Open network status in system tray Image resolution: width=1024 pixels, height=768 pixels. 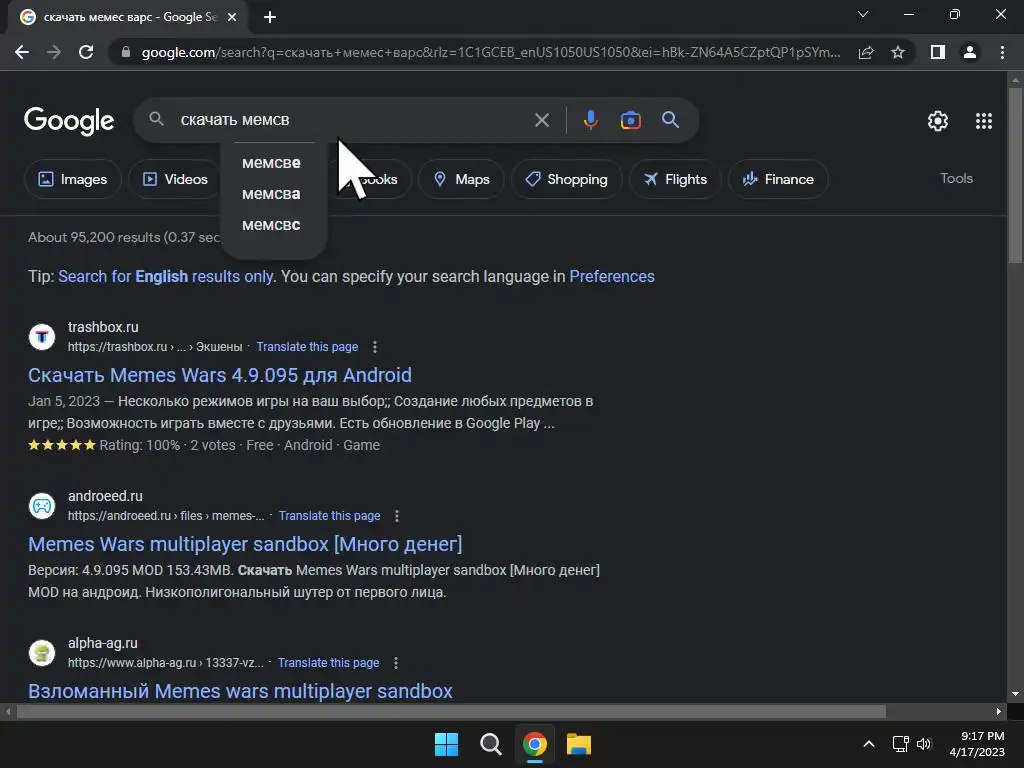click(x=901, y=744)
